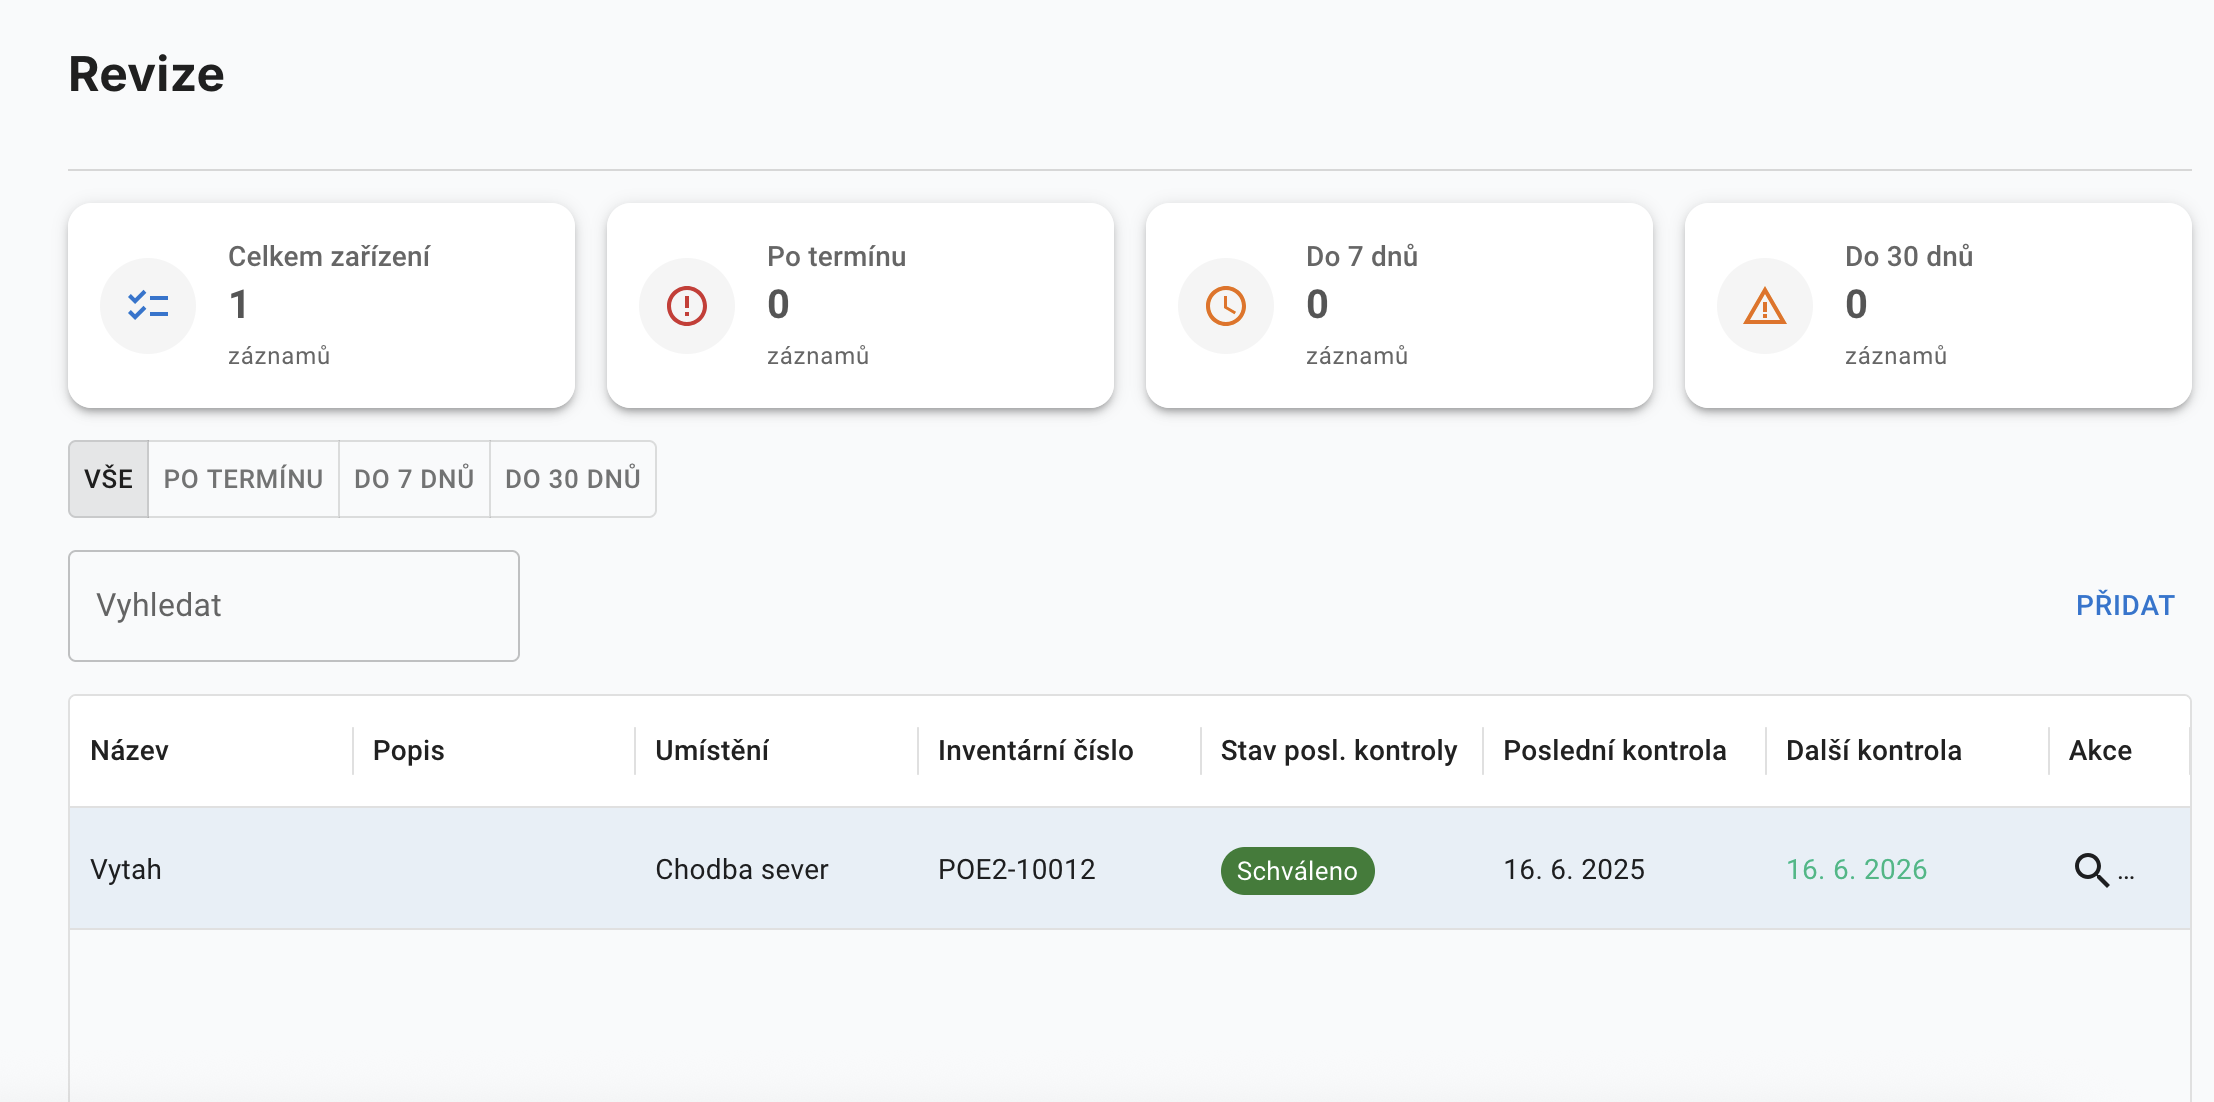Focus the Vyhledat search field
The image size is (2214, 1102).
293,606
